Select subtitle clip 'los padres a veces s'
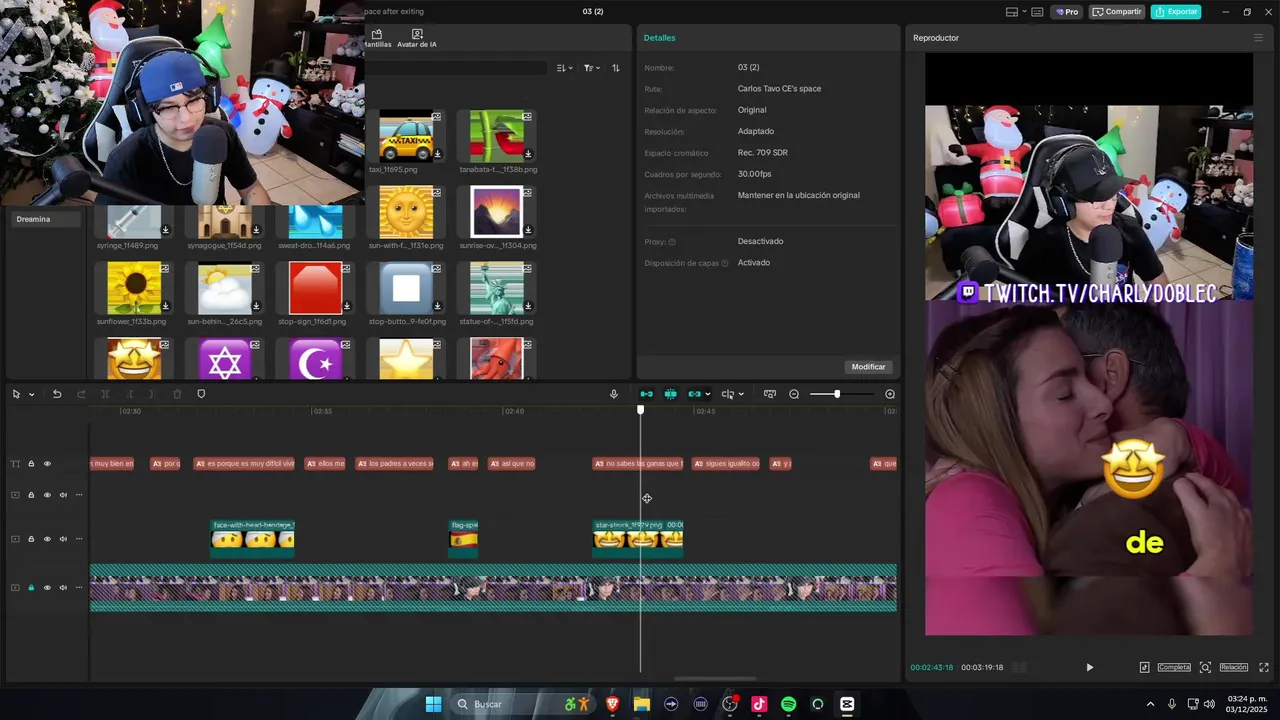Screen dimensions: 1280x720 pos(394,464)
